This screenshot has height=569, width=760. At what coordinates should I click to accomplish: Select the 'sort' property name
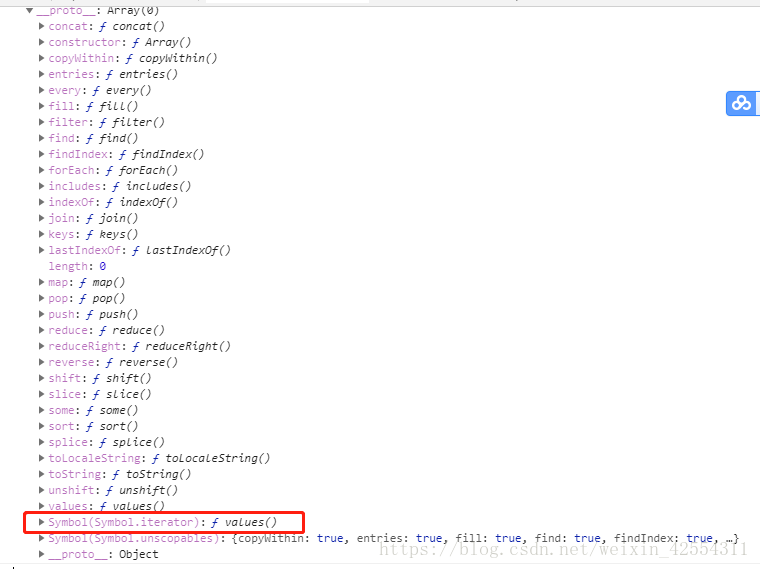[x=61, y=426]
